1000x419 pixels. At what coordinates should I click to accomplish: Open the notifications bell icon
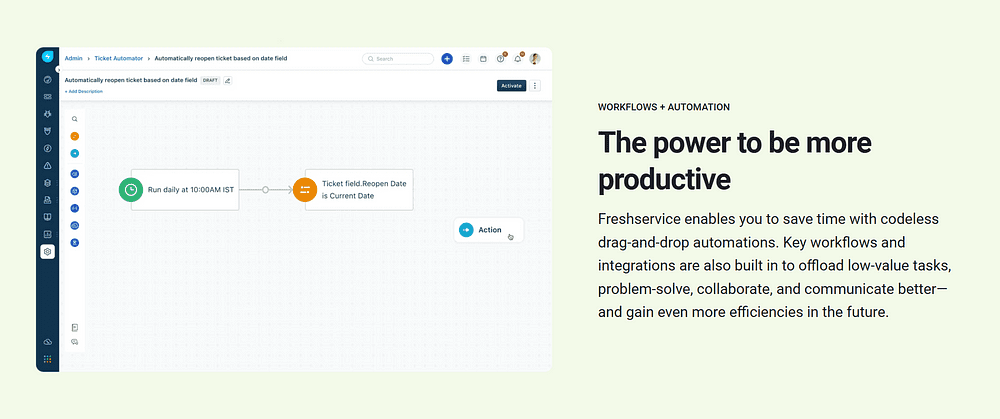pos(518,59)
